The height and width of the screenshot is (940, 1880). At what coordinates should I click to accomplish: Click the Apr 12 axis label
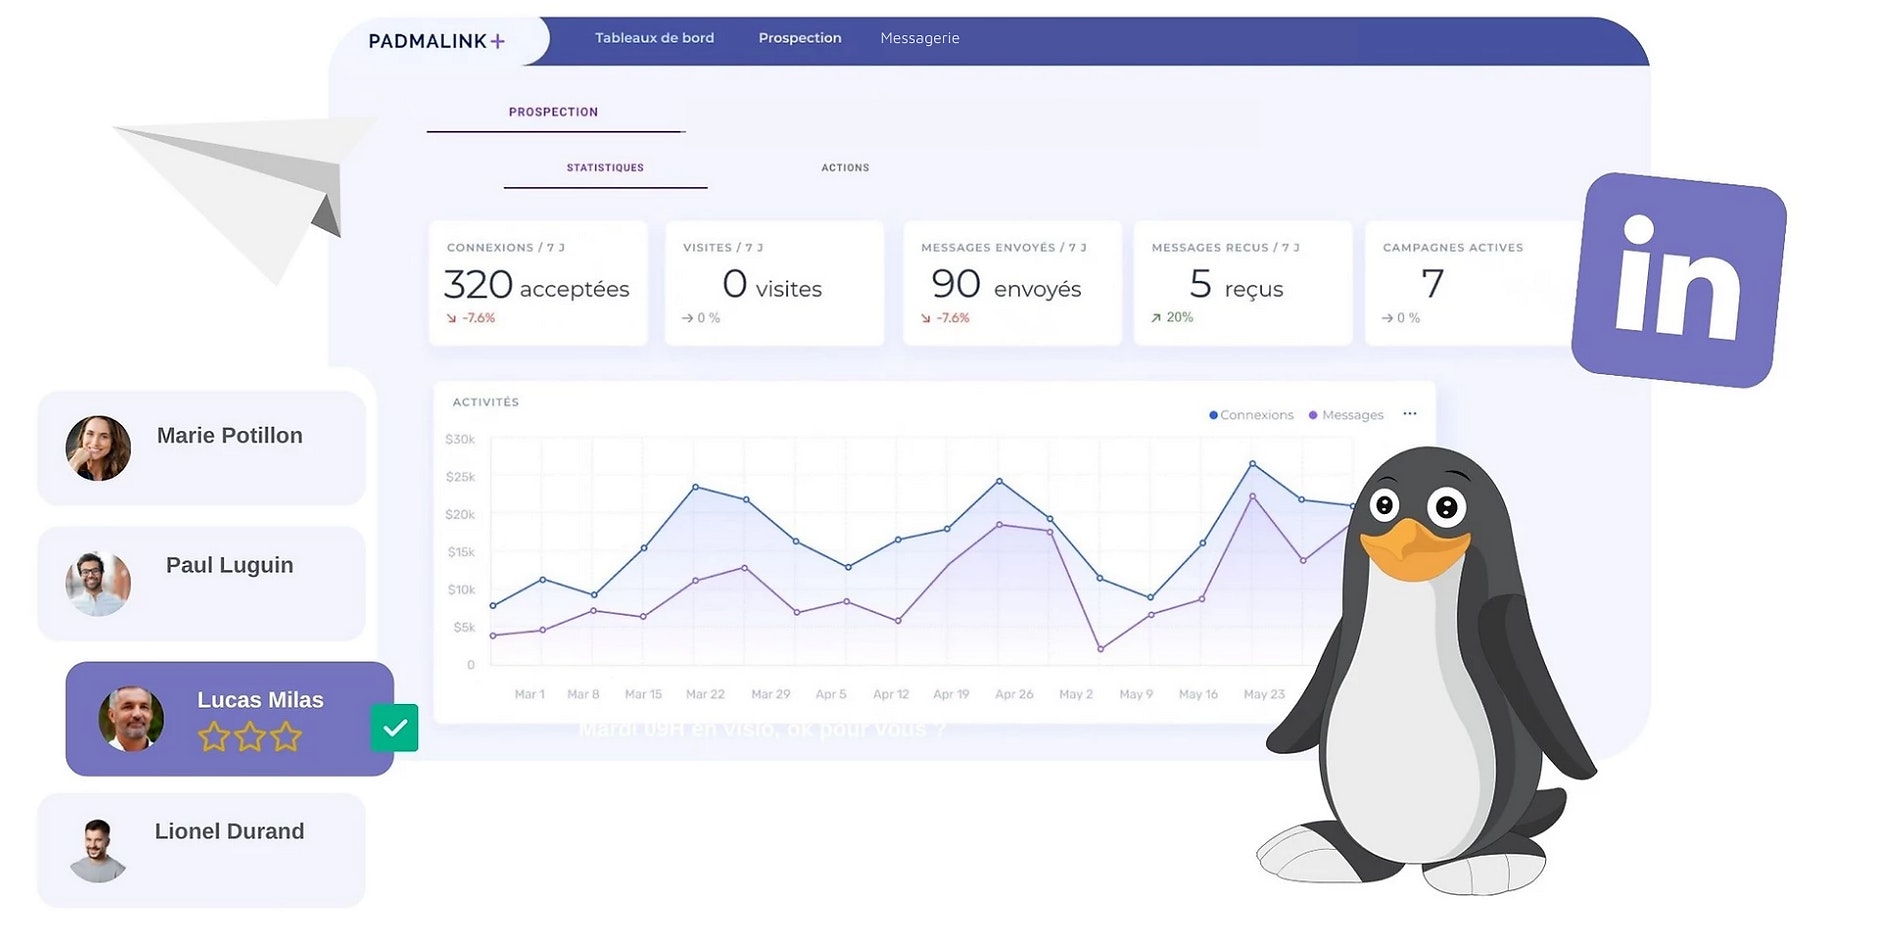tap(891, 694)
